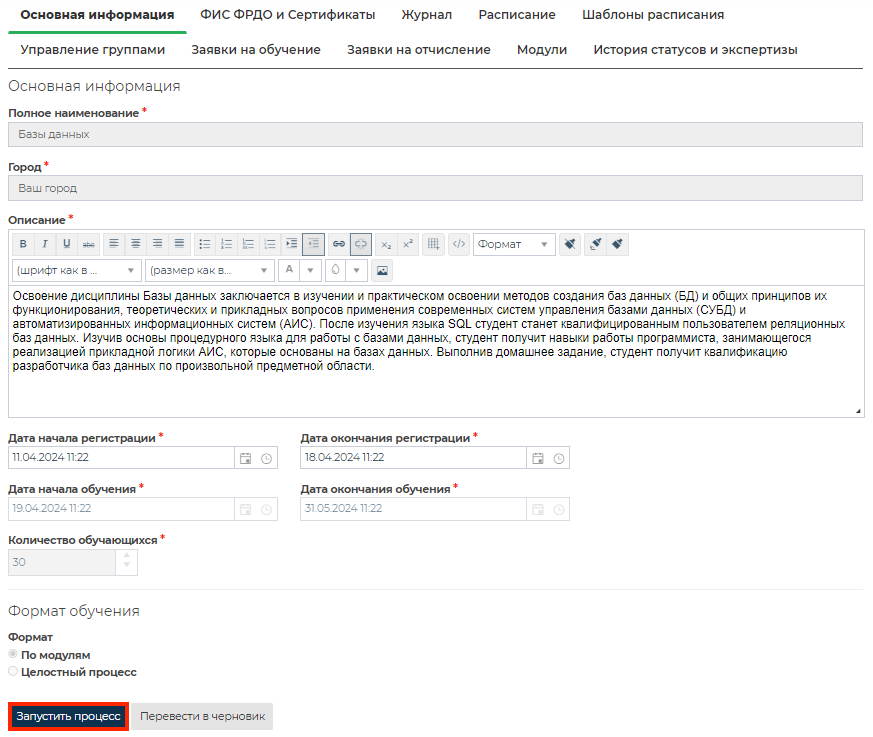
Task: Click the insert image icon
Action: click(x=381, y=270)
